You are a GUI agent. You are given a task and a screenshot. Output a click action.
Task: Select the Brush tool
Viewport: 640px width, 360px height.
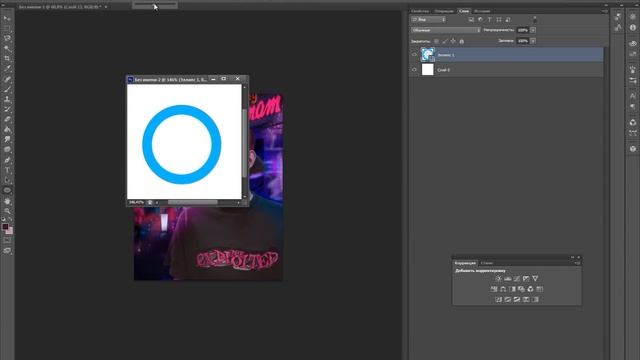pyautogui.click(x=7, y=89)
